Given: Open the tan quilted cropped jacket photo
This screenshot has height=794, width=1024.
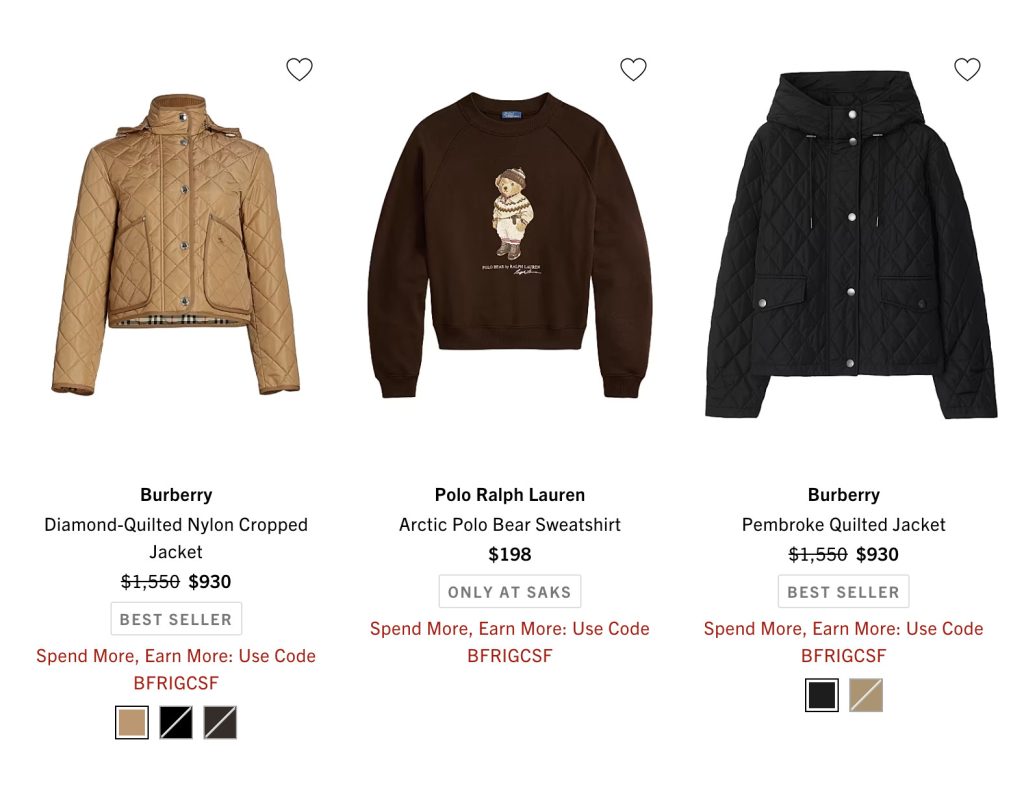Looking at the screenshot, I should (176, 245).
